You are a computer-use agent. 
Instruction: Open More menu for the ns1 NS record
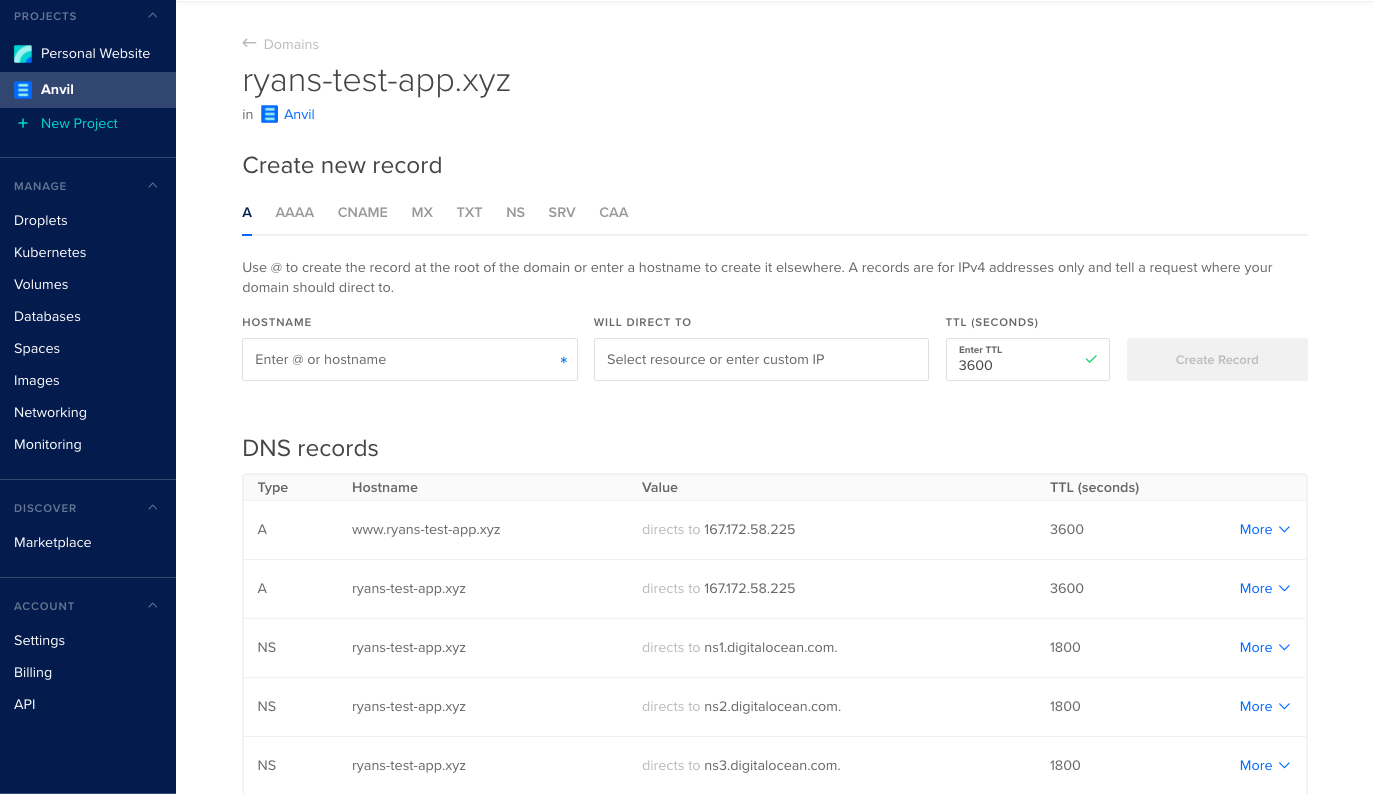(x=1264, y=647)
